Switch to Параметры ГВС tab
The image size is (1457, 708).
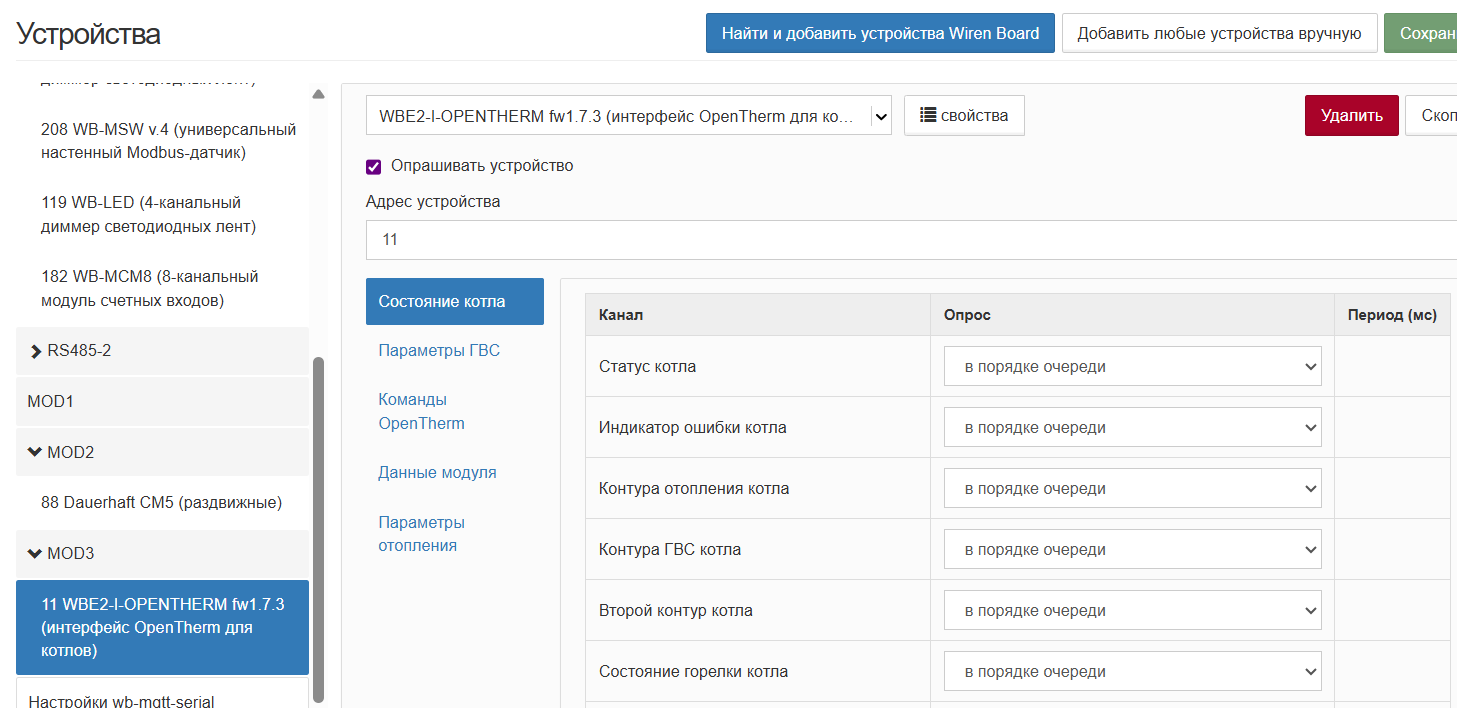coord(439,351)
